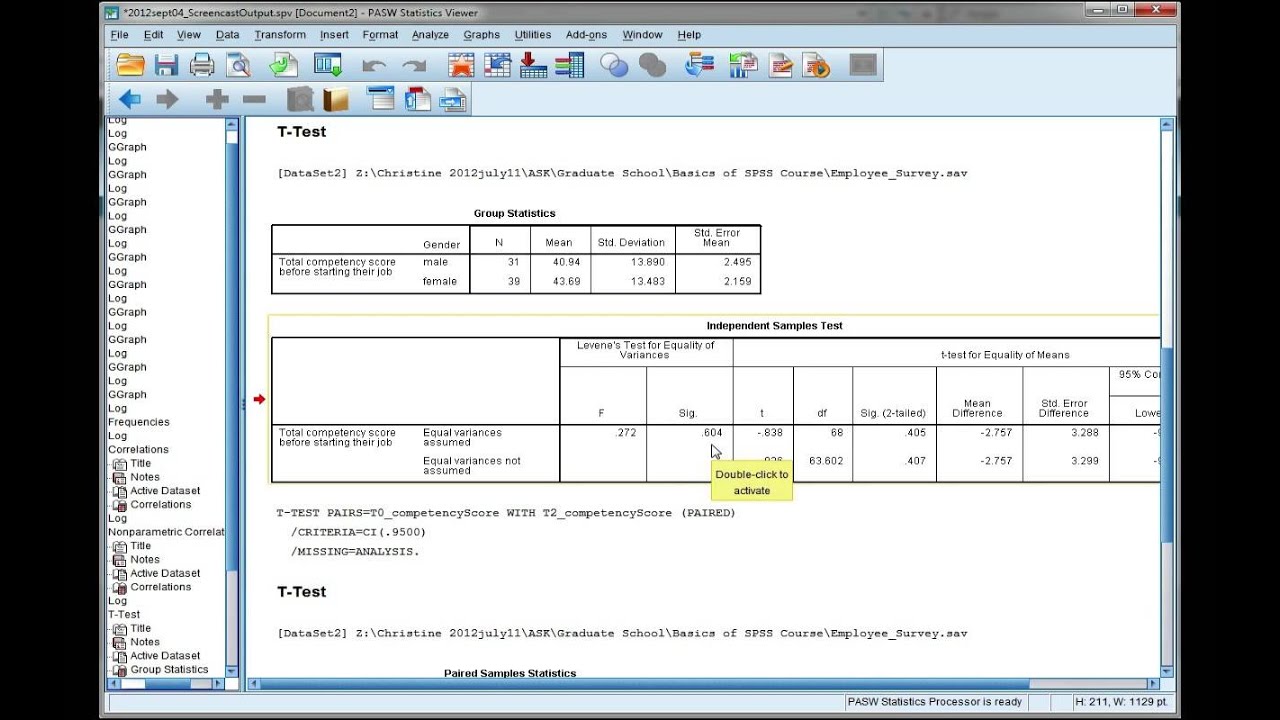
Task: Click the output pane horizontal scrollbar left arrow
Action: tap(253, 684)
